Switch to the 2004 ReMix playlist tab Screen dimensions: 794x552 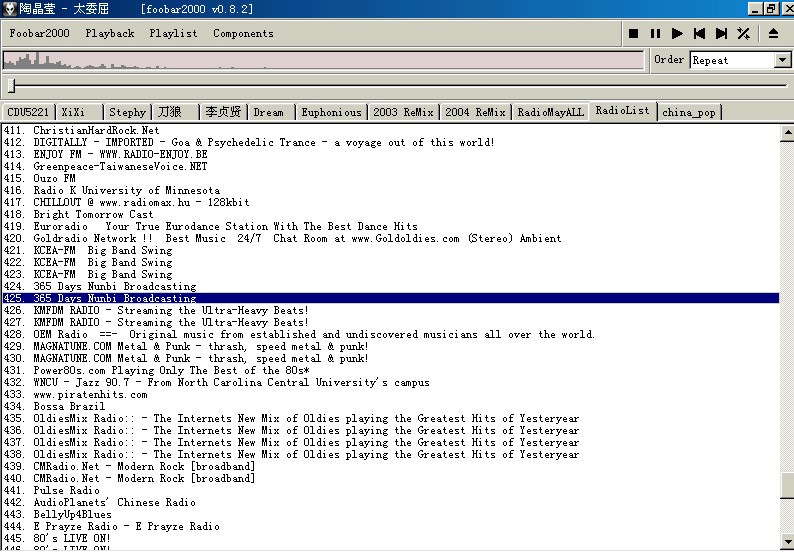coord(475,112)
